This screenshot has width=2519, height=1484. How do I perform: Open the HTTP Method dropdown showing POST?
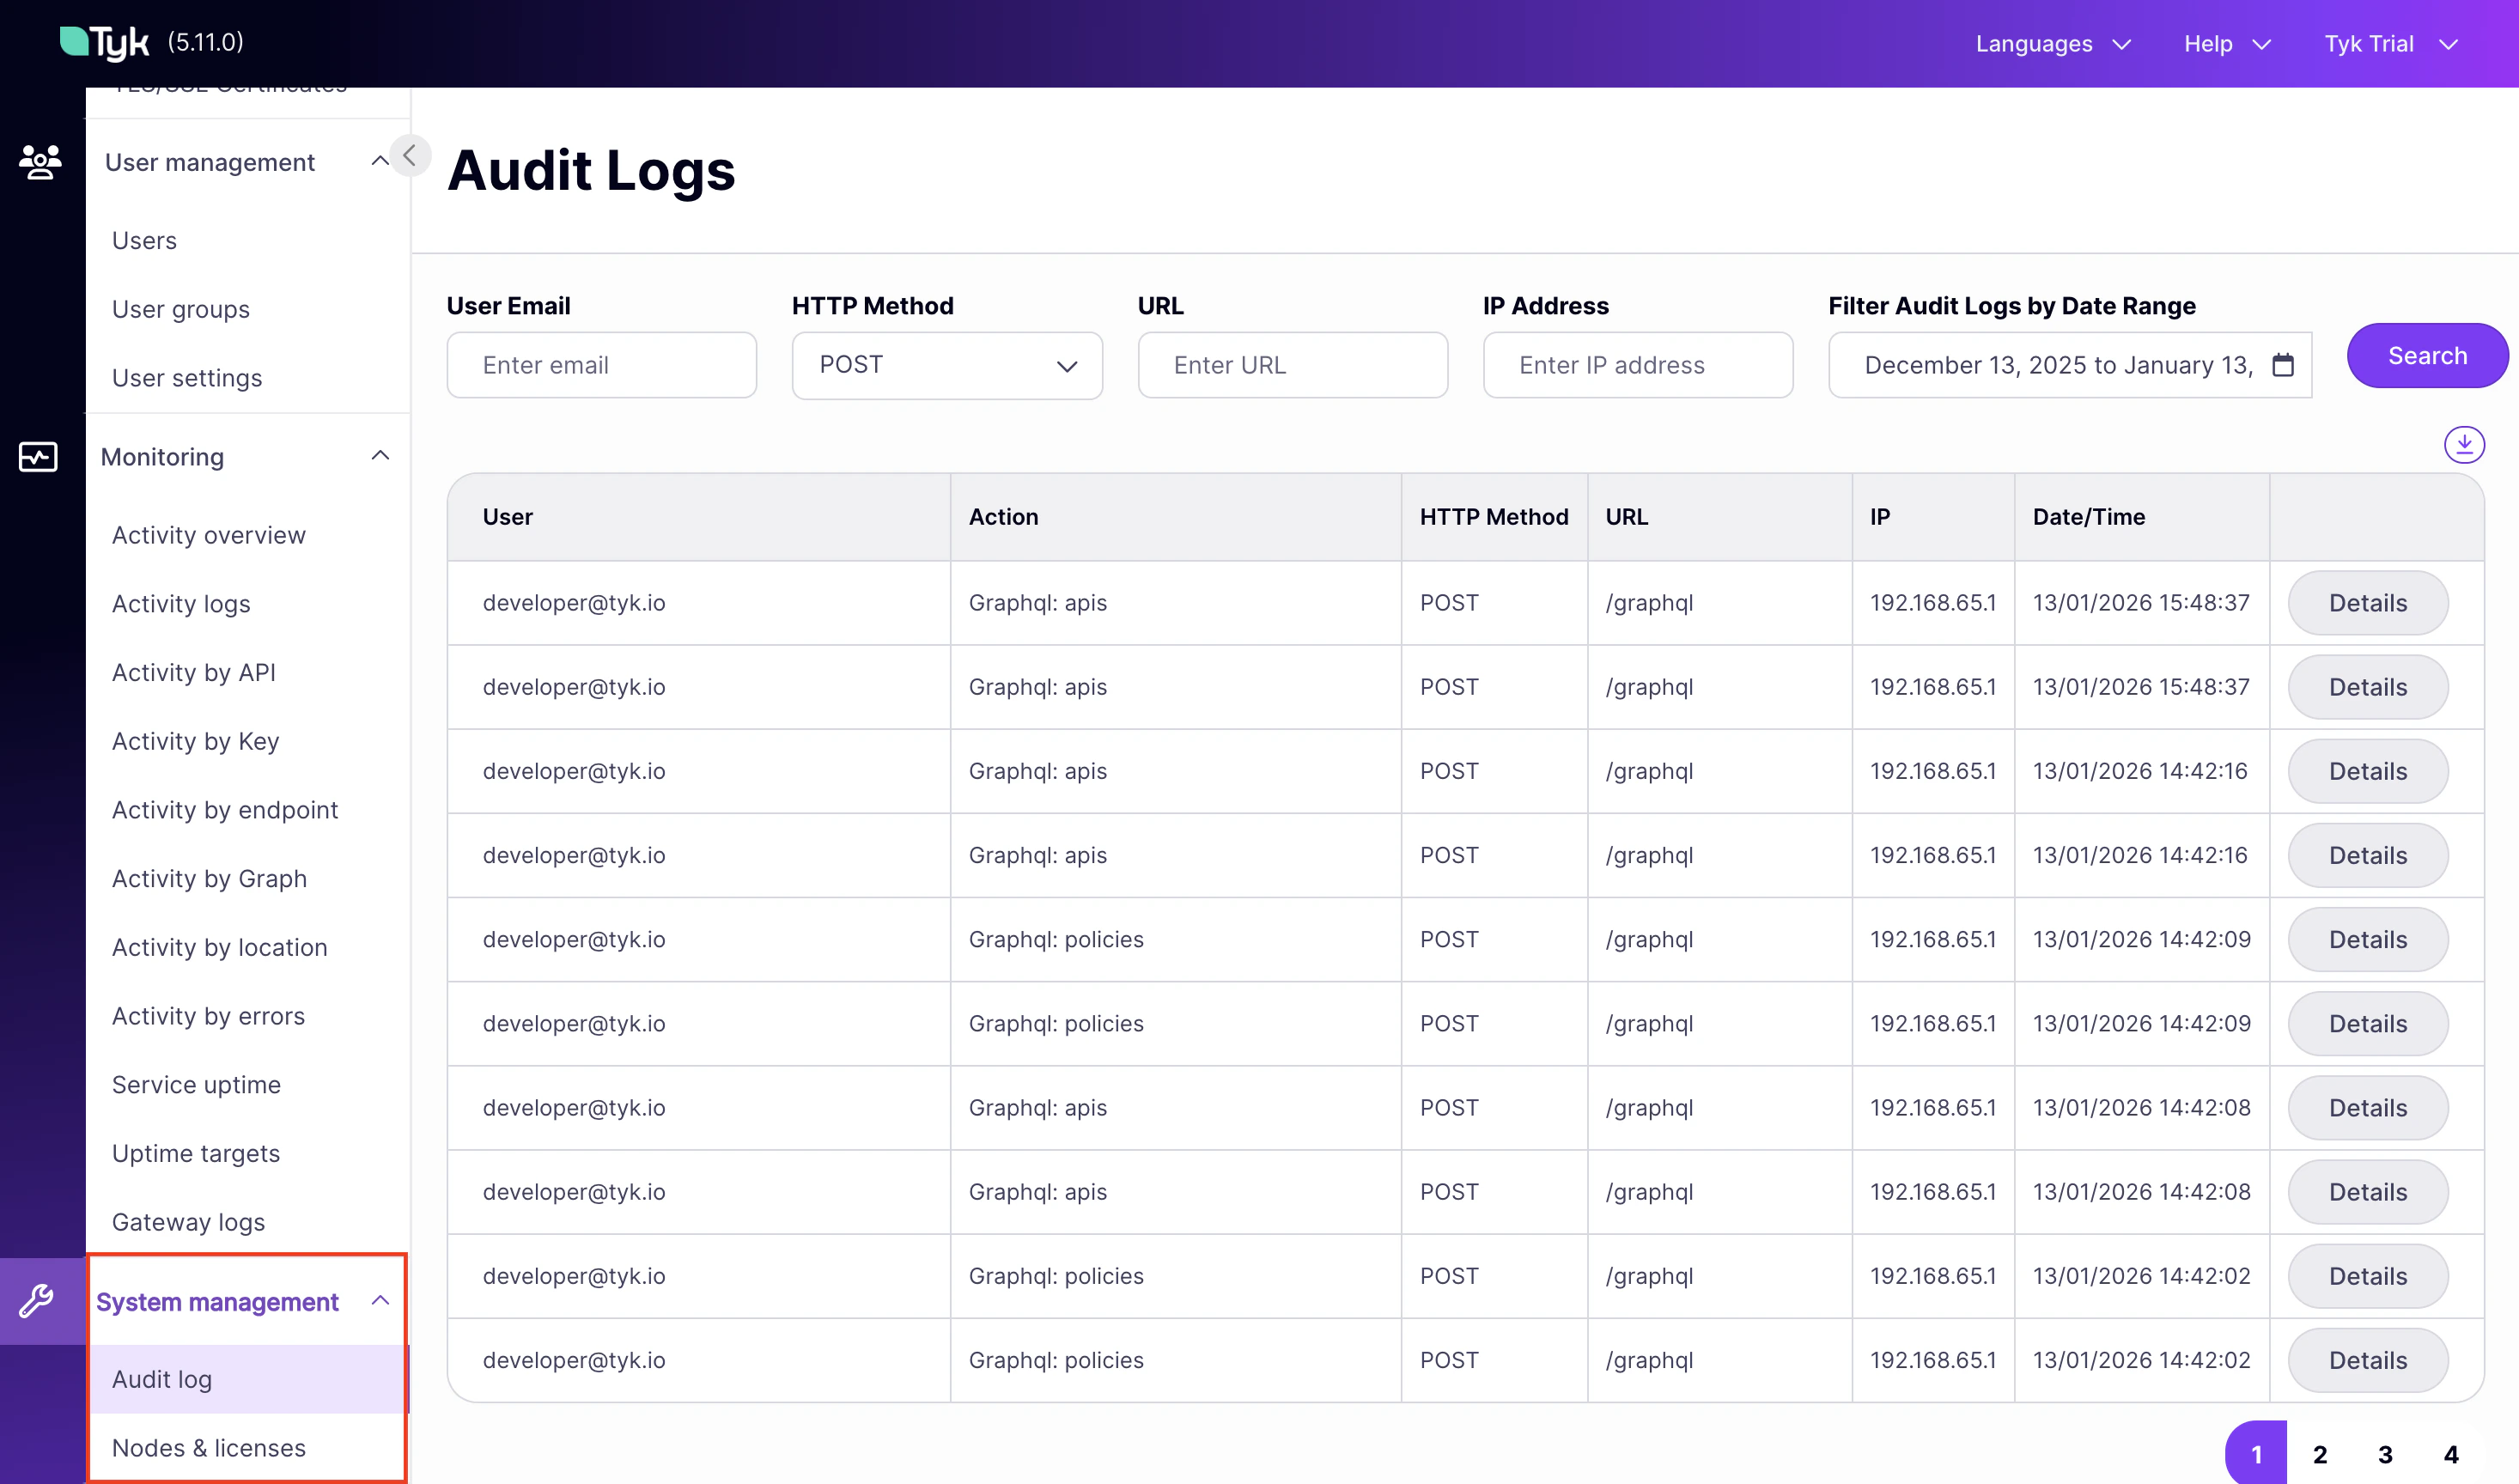pos(946,365)
